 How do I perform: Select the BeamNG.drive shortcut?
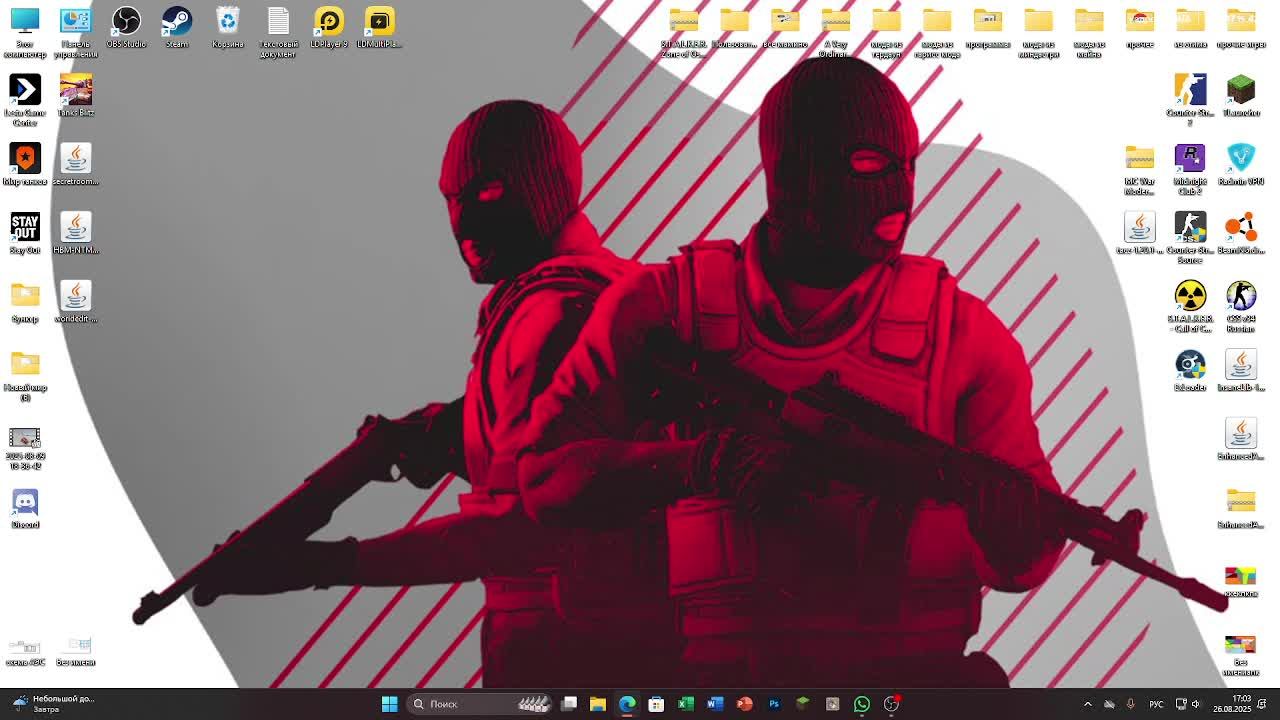(x=1241, y=233)
